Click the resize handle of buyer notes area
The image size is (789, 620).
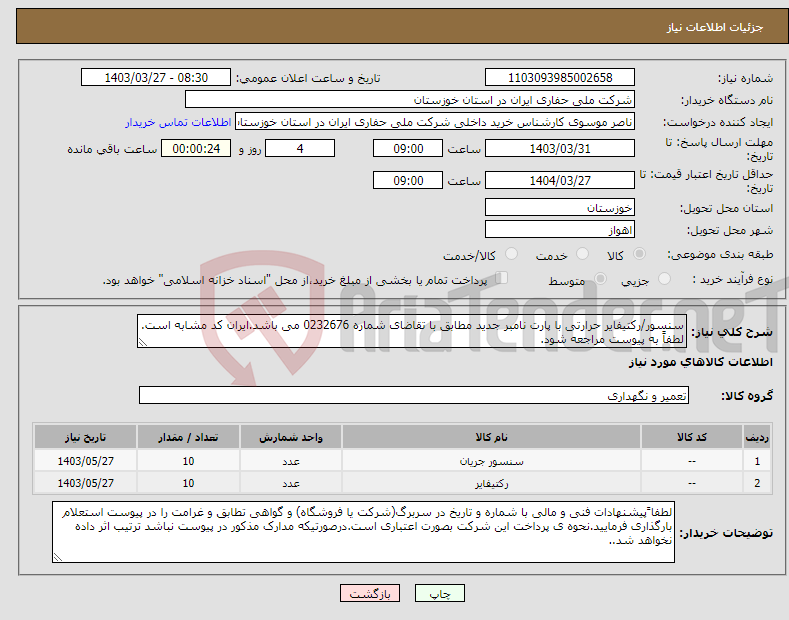(58, 557)
